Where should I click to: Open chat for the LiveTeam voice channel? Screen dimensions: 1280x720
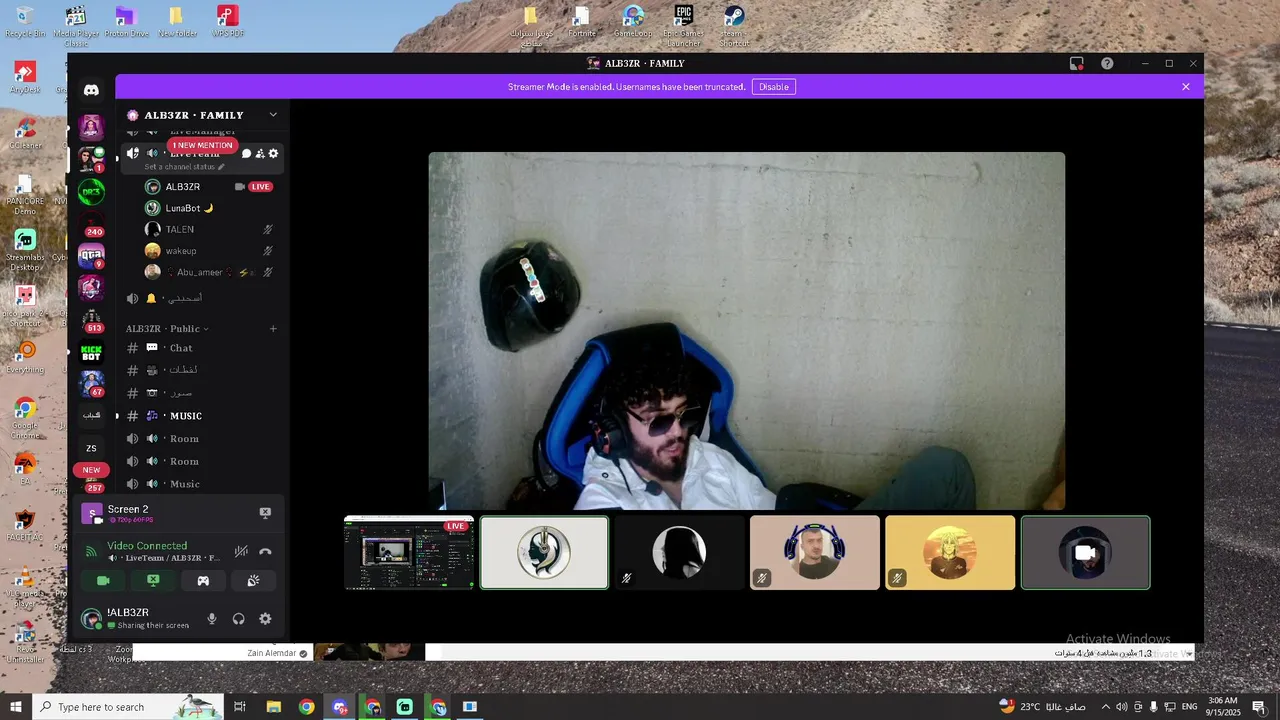(x=247, y=153)
